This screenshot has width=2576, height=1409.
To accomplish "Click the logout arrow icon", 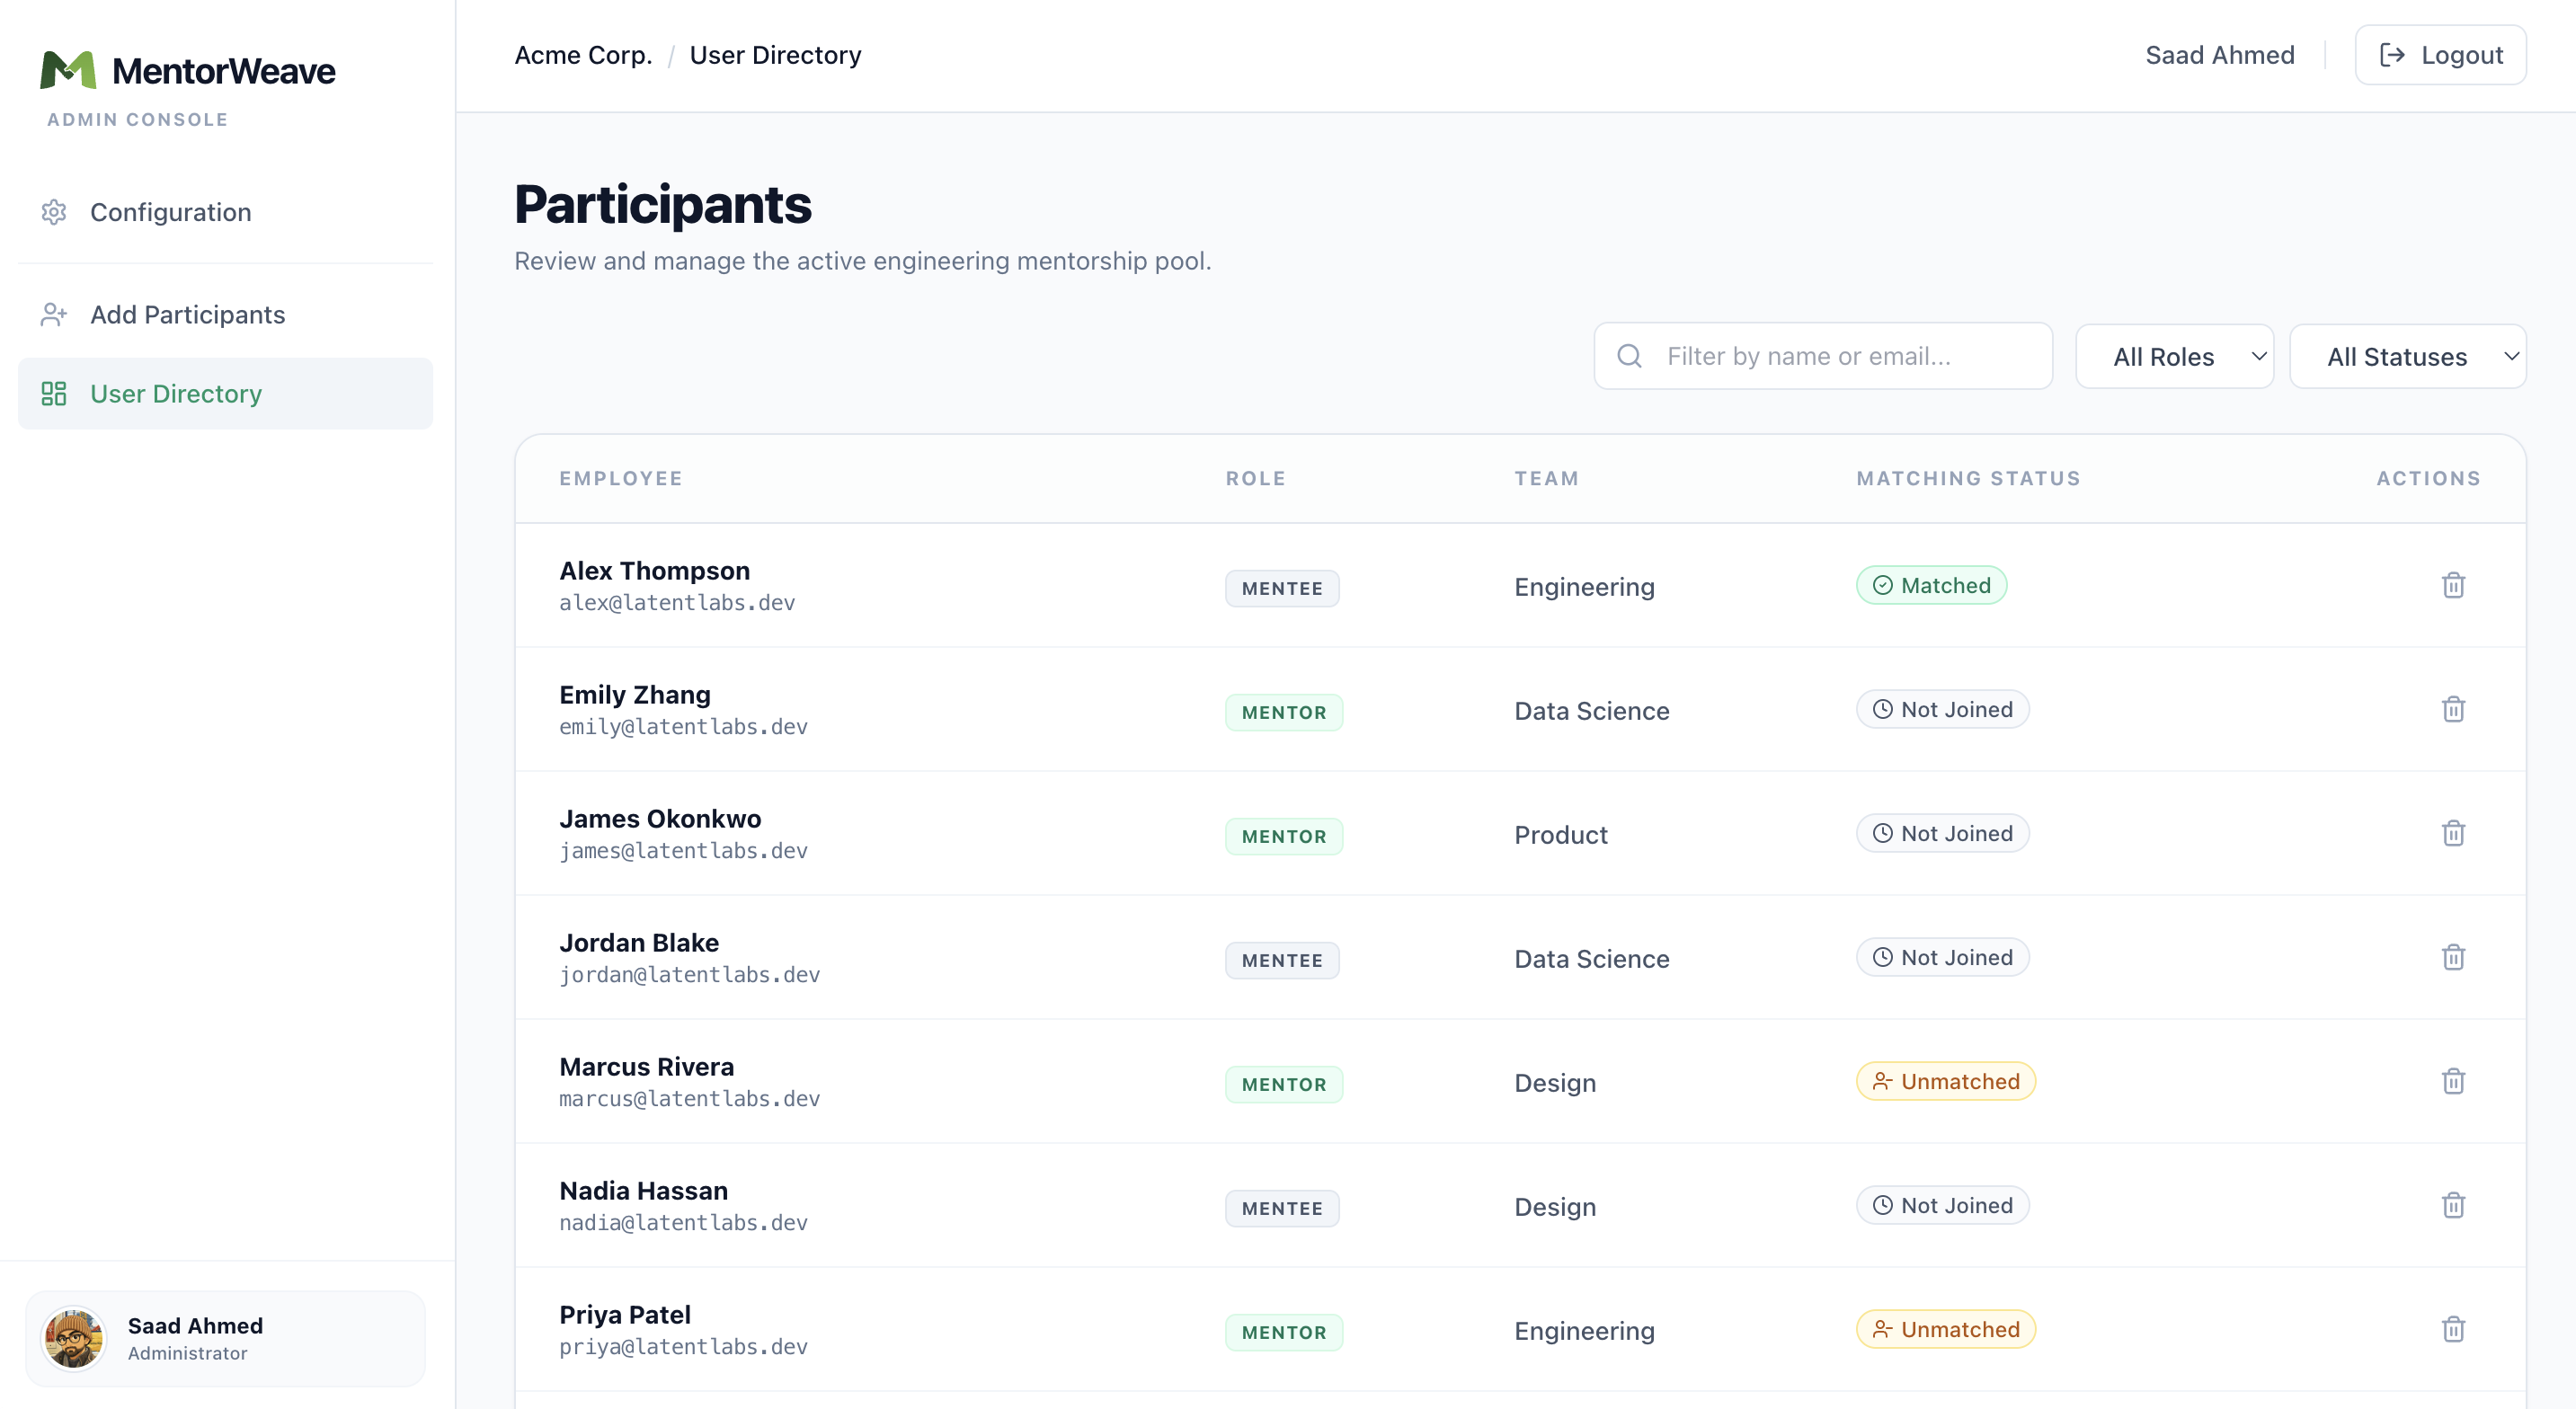I will pos(2393,54).
